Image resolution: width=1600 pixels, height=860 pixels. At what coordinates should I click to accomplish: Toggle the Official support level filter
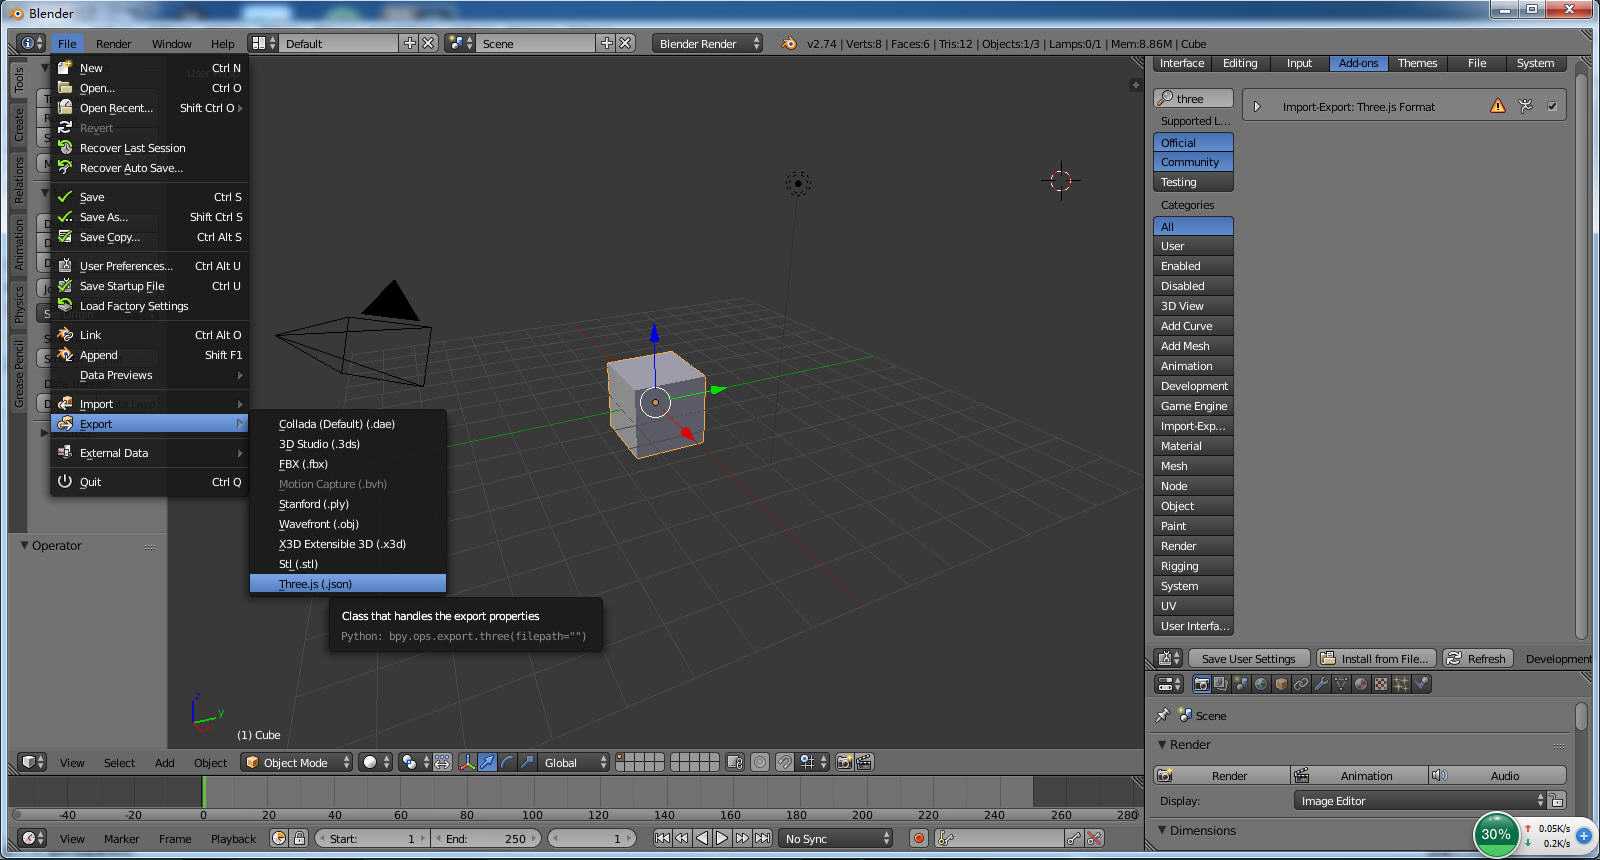pos(1193,143)
